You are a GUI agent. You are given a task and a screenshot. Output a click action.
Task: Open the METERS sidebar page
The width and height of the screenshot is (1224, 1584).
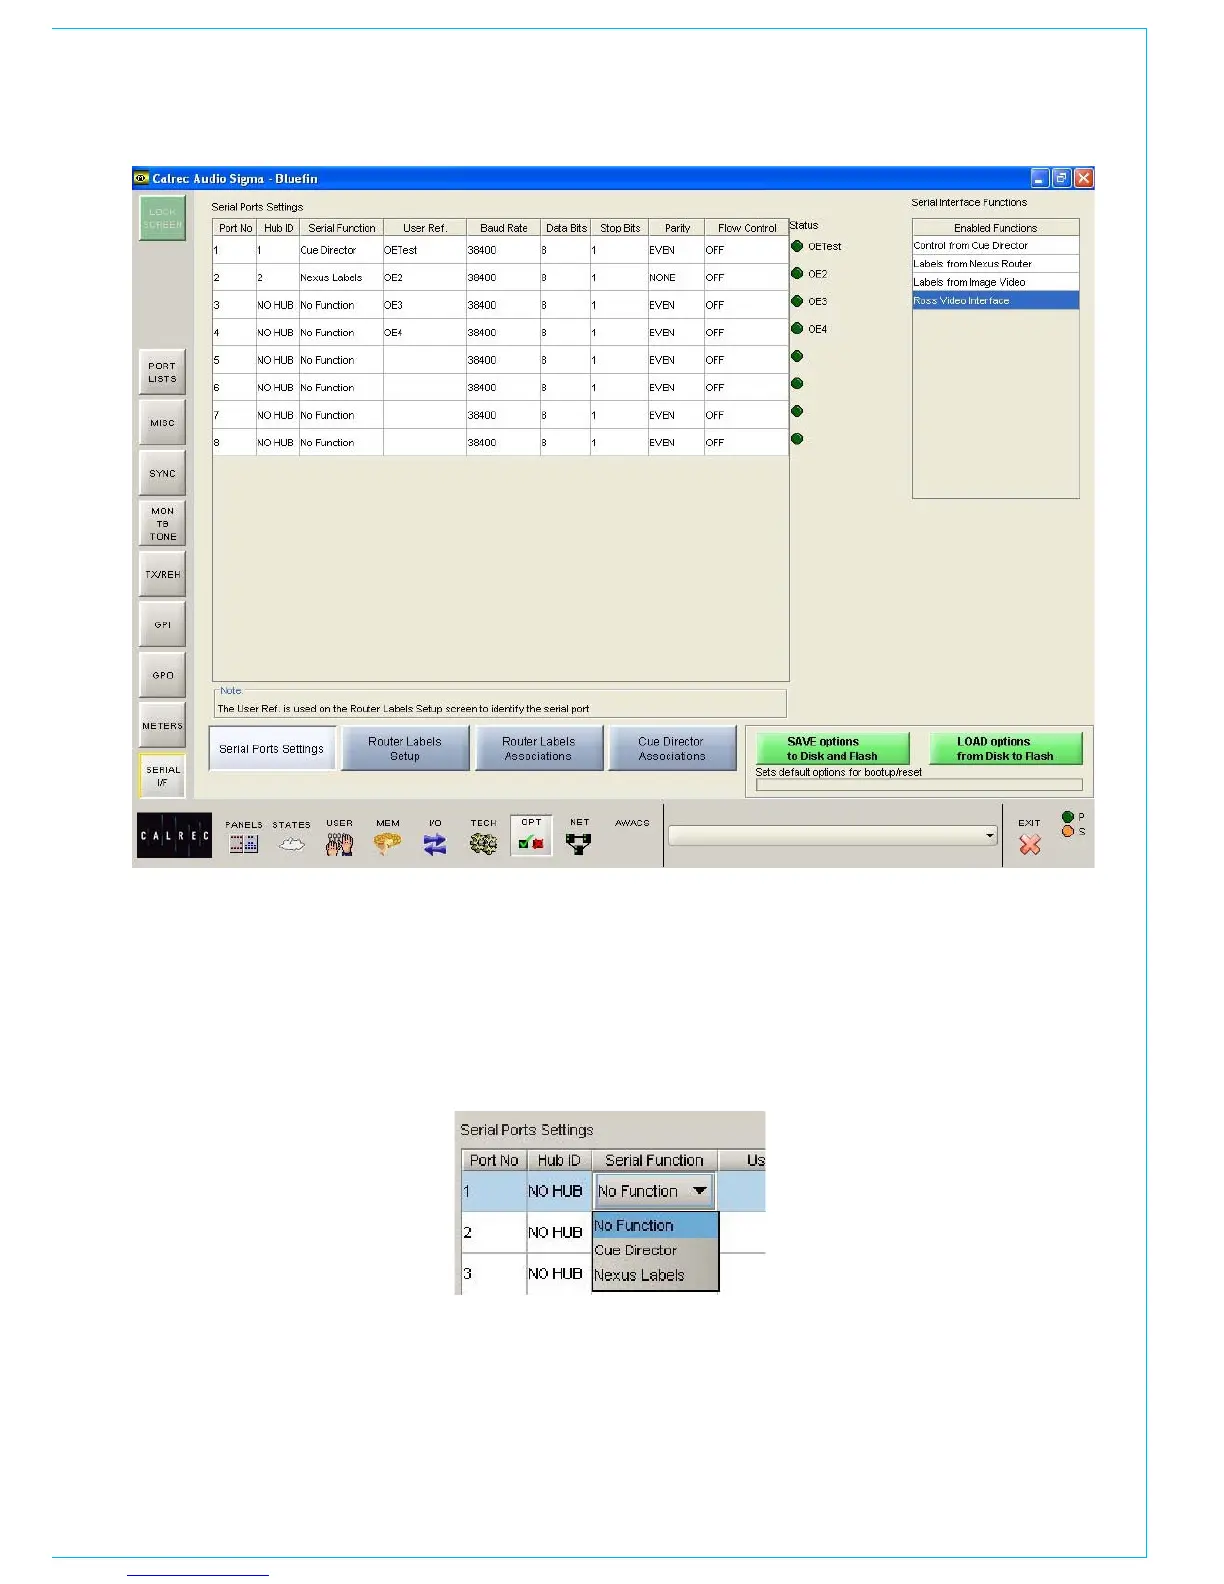162,726
